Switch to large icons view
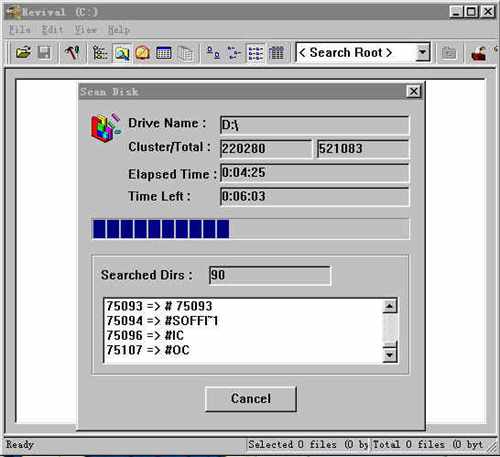 pos(213,53)
